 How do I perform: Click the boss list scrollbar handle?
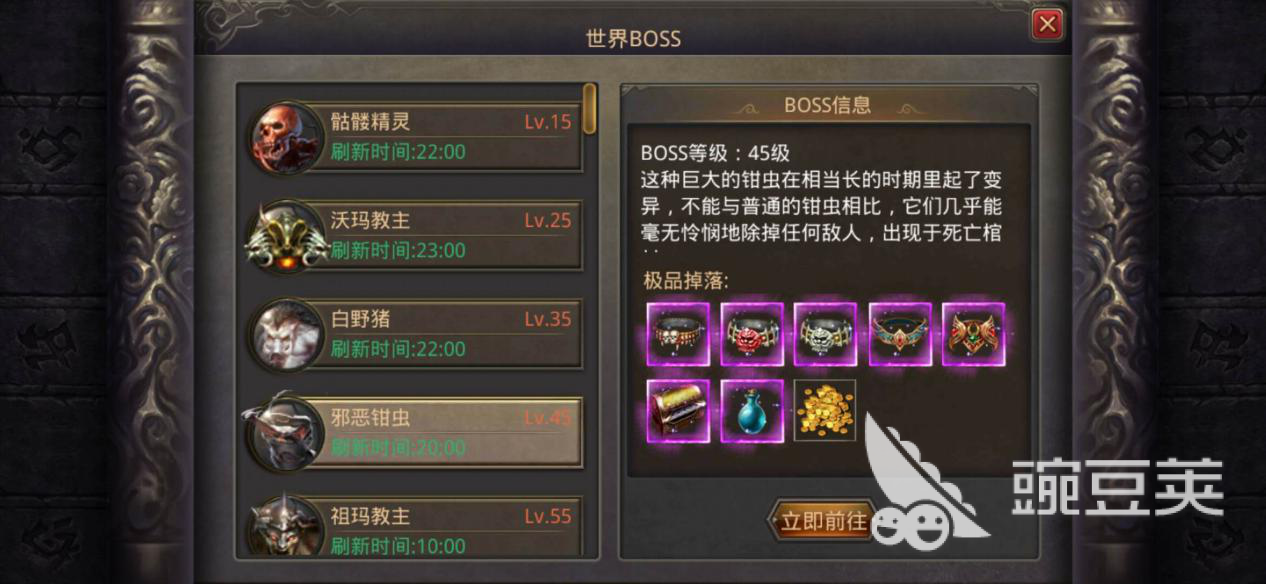point(590,108)
